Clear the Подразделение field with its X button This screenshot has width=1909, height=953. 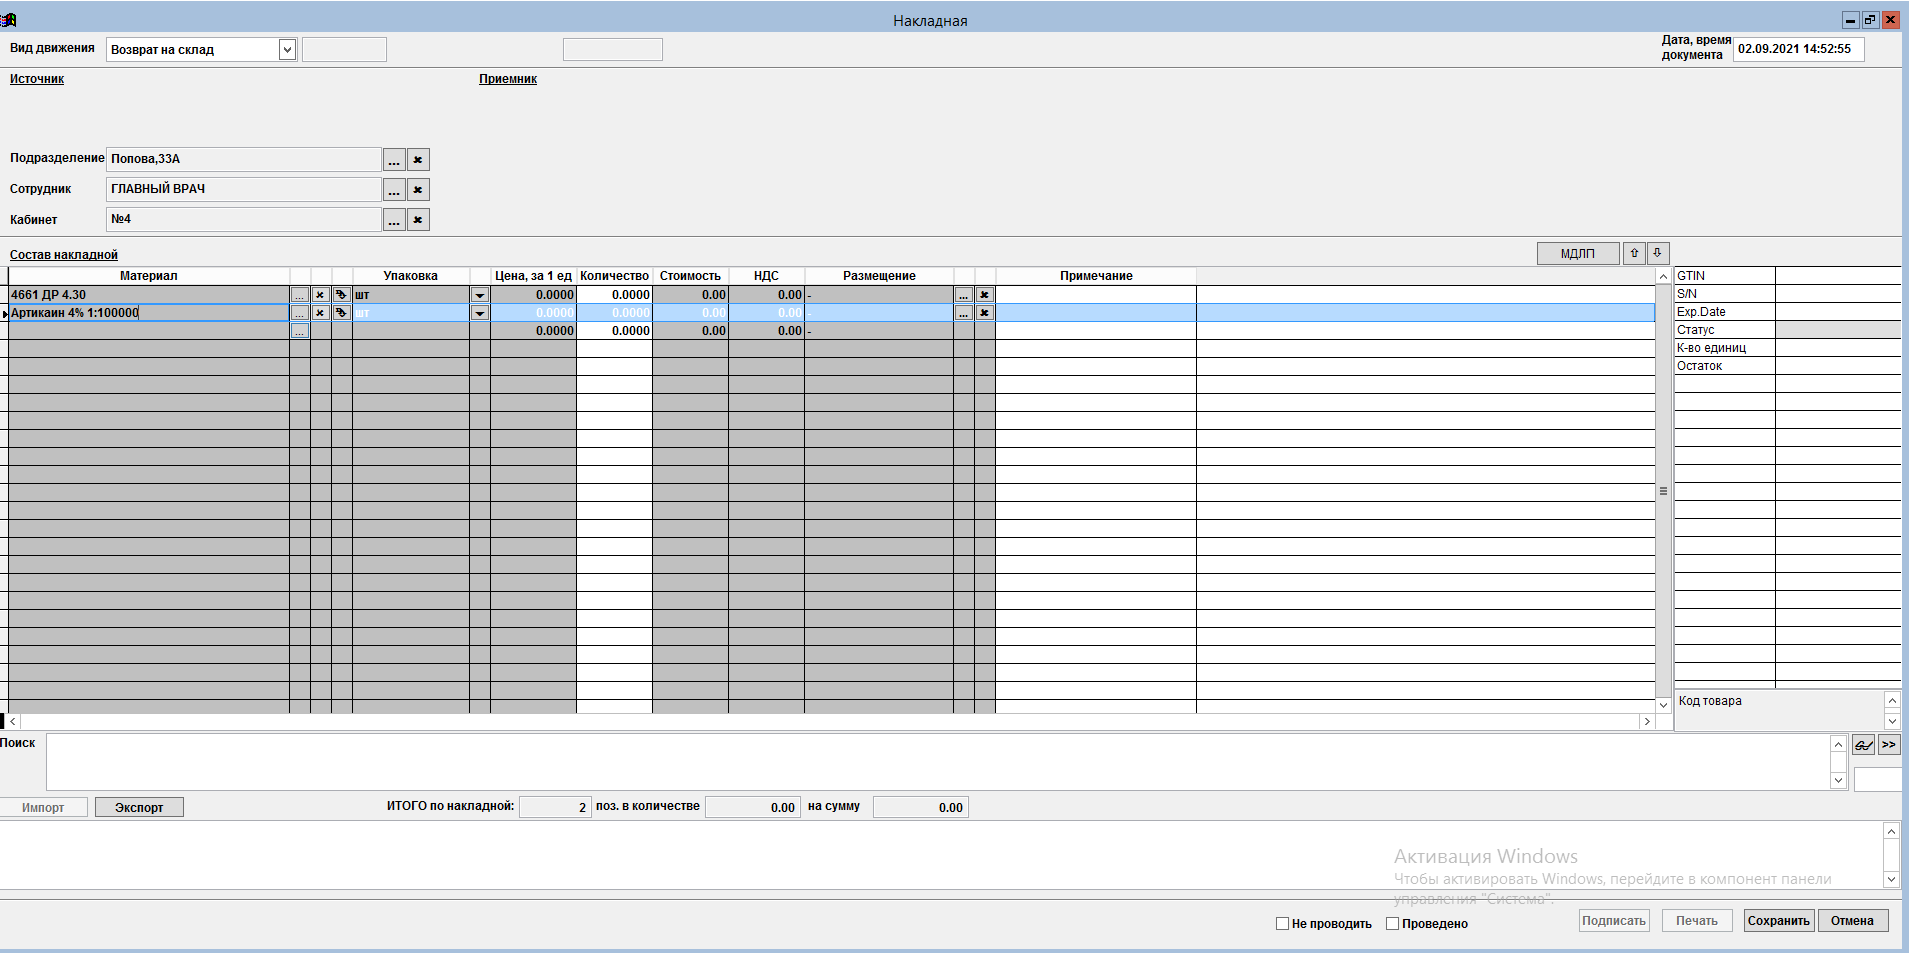tap(418, 160)
